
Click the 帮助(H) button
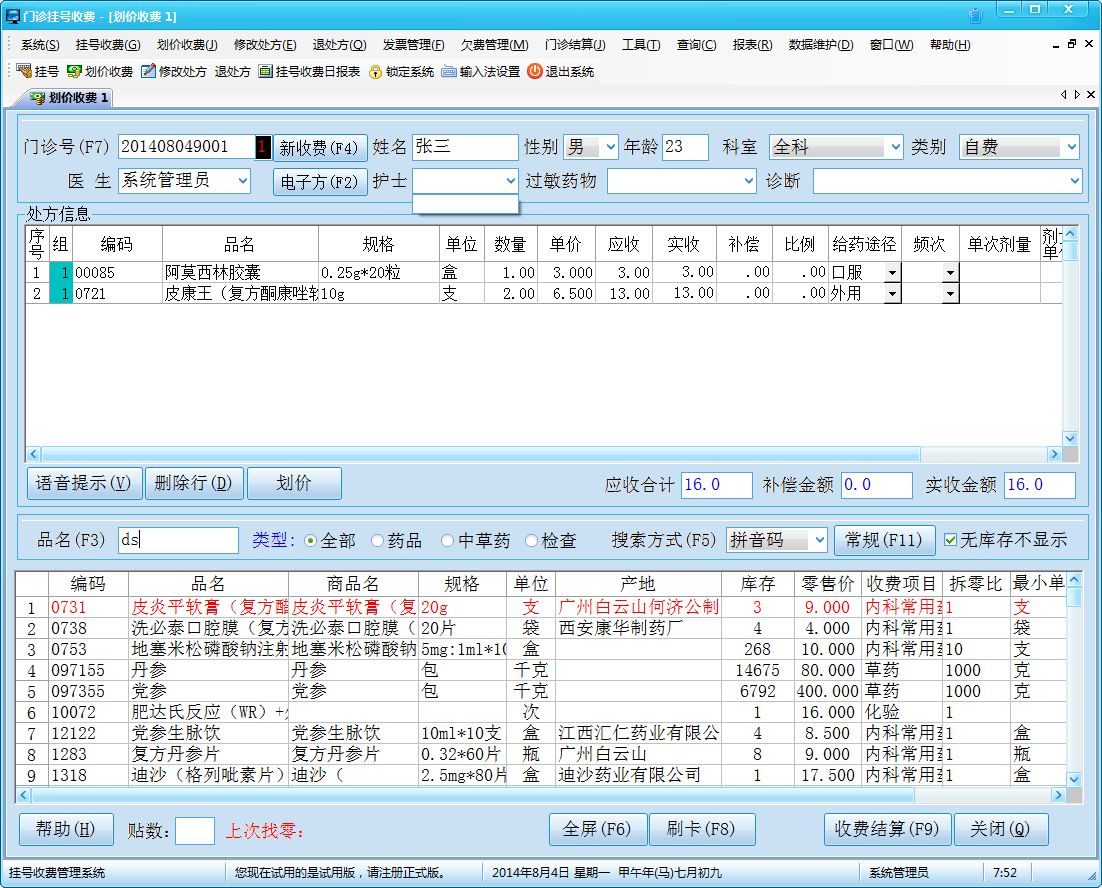(x=66, y=830)
